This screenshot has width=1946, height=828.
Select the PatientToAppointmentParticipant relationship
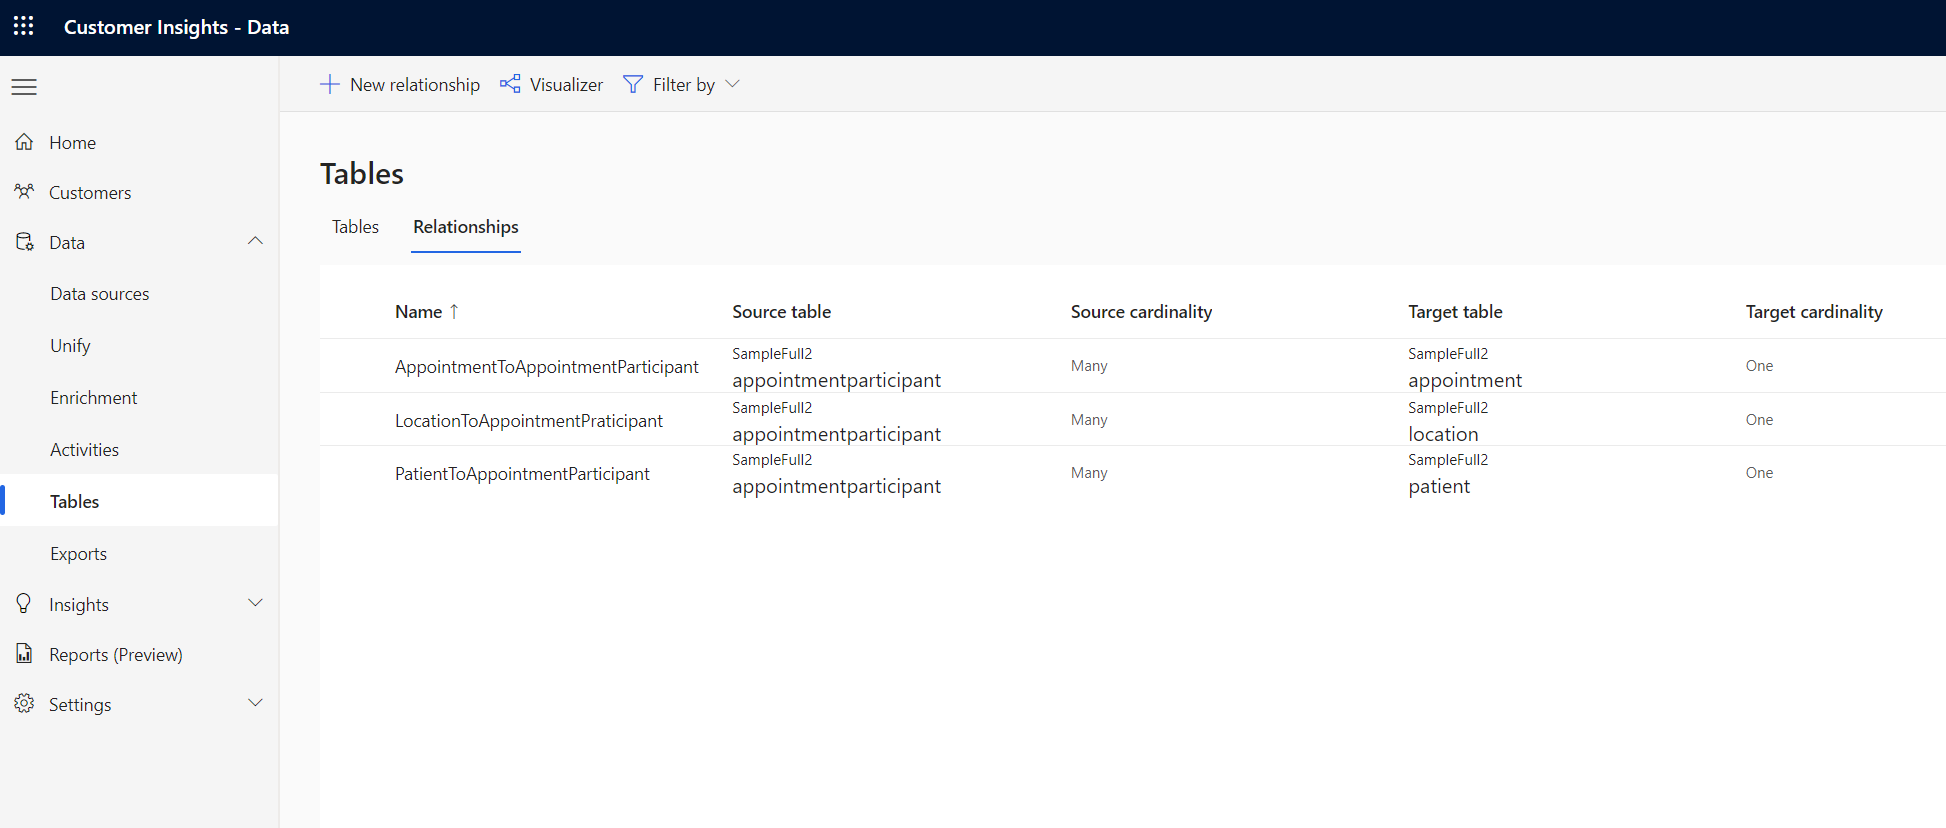522,474
